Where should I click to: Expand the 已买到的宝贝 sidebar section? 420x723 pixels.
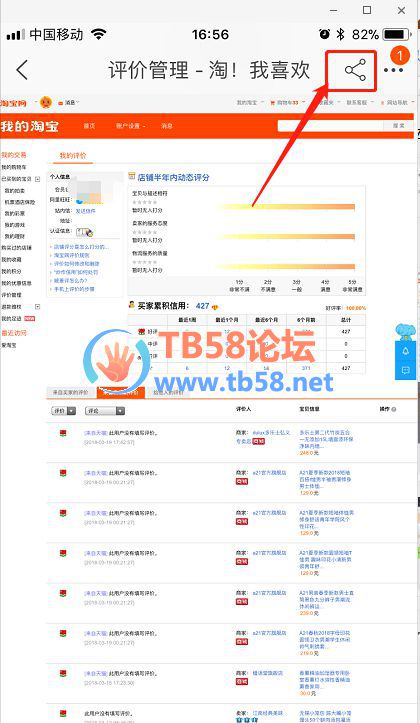click(38, 179)
